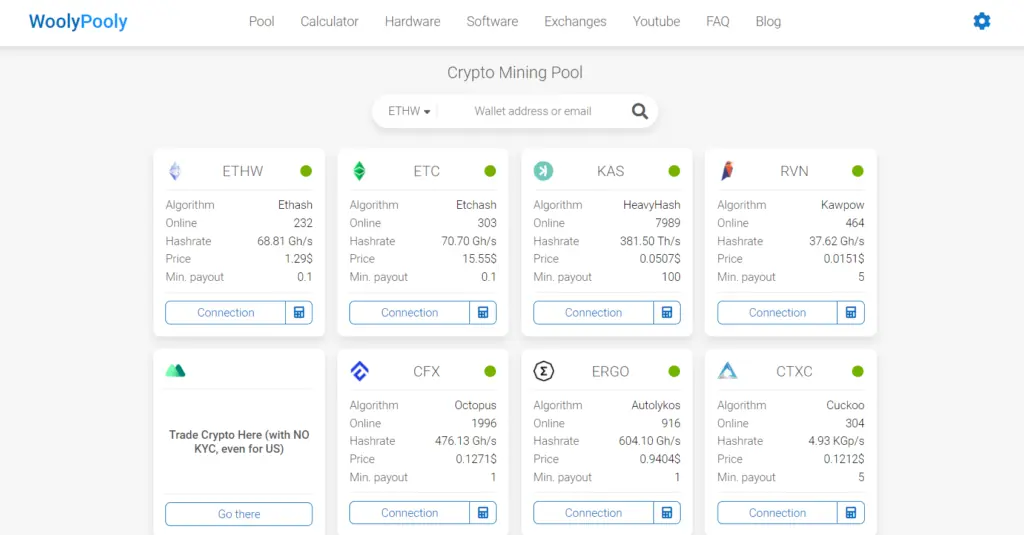
Task: Click the ETC green status dot
Action: pyautogui.click(x=490, y=171)
